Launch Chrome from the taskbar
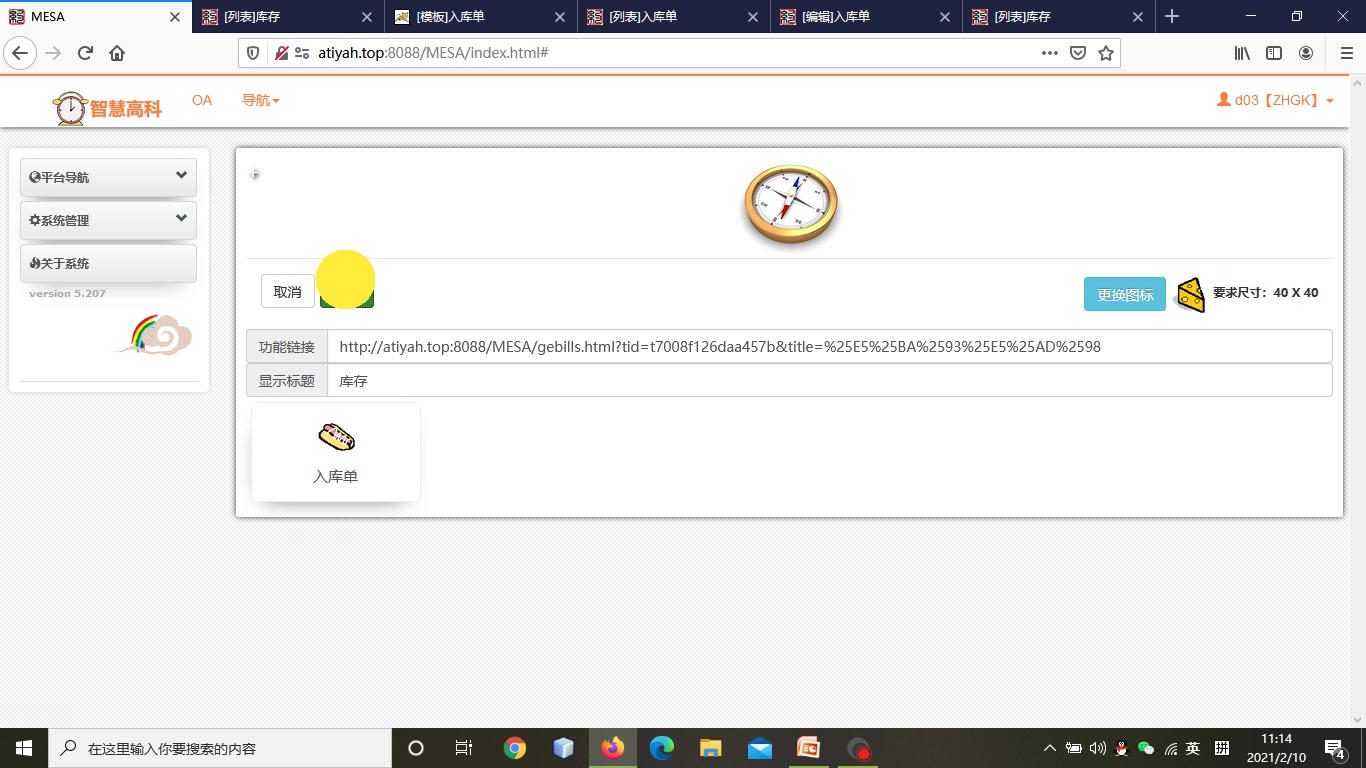The image size is (1366, 768). [x=515, y=748]
